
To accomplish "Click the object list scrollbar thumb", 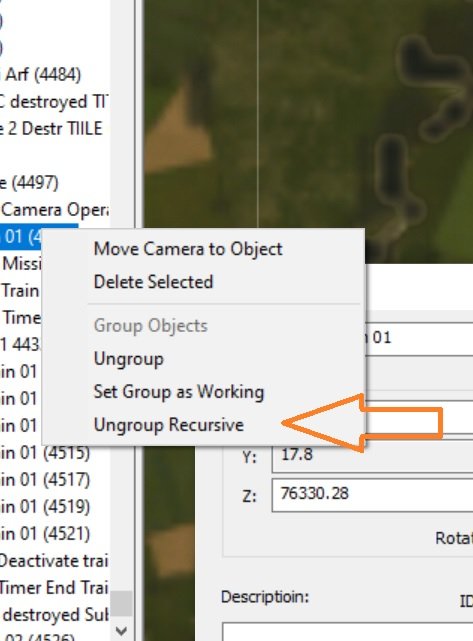I will pyautogui.click(x=121, y=603).
